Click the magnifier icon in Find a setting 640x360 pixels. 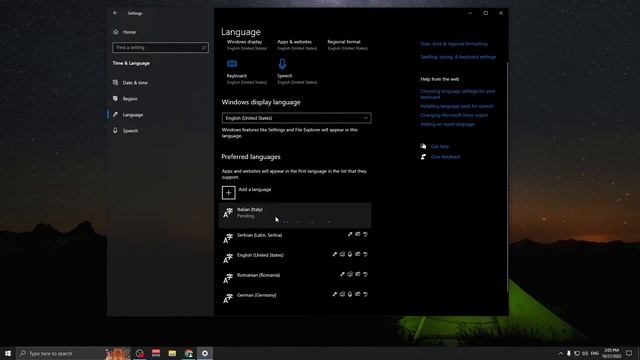click(x=203, y=47)
